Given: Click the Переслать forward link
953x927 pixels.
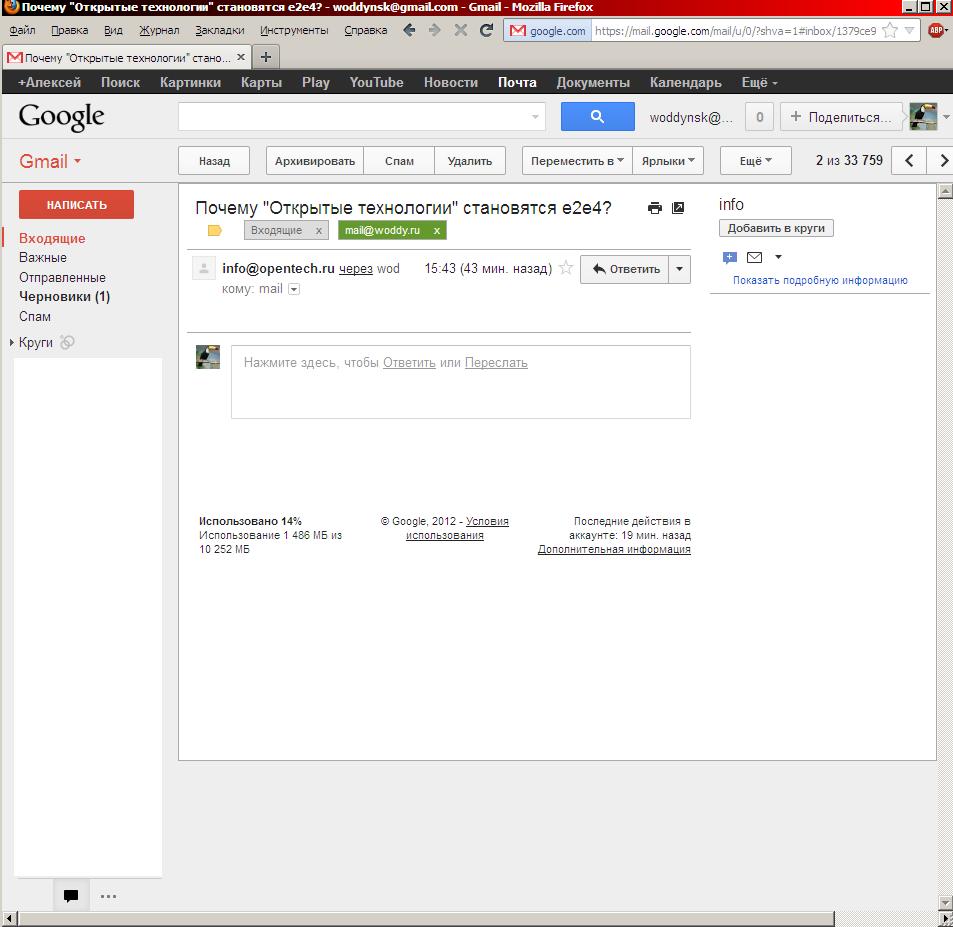Looking at the screenshot, I should 496,362.
